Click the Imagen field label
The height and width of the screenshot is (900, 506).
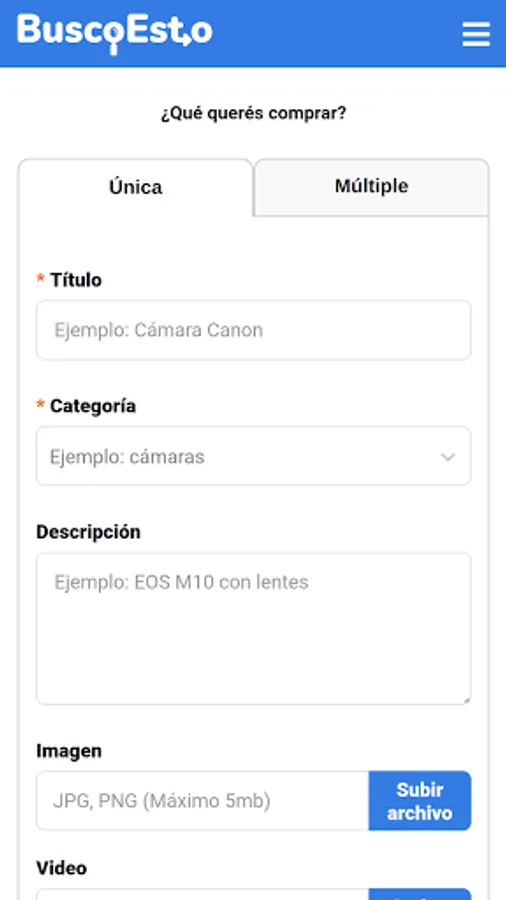(x=69, y=751)
